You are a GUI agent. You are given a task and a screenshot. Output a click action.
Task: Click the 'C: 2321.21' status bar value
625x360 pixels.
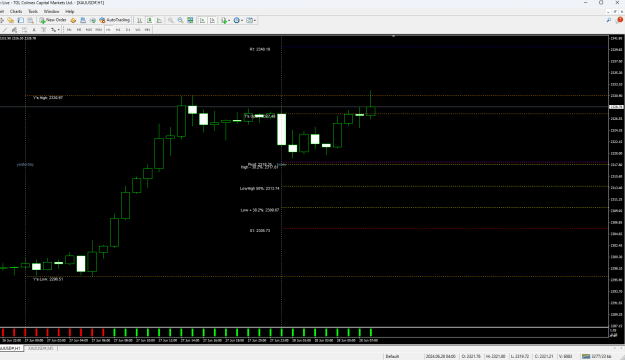[x=544, y=356]
